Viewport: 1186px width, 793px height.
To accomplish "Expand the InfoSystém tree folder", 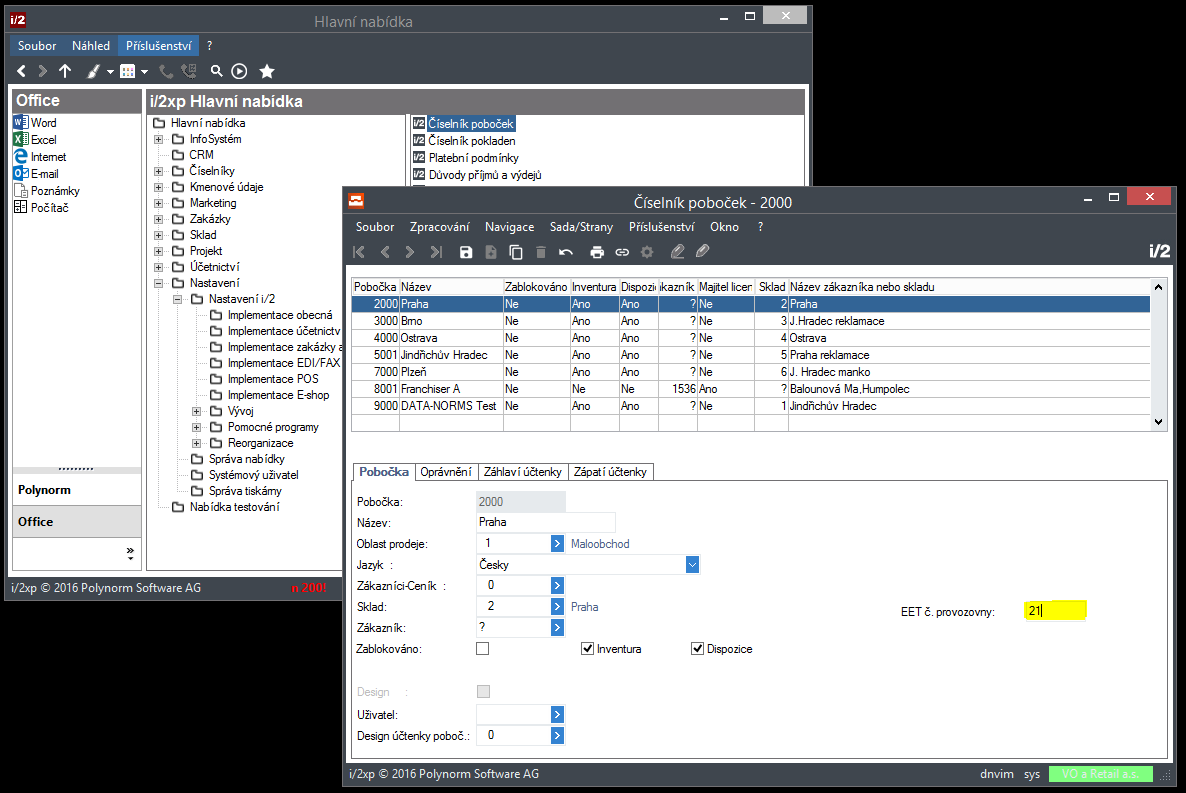I will (158, 139).
